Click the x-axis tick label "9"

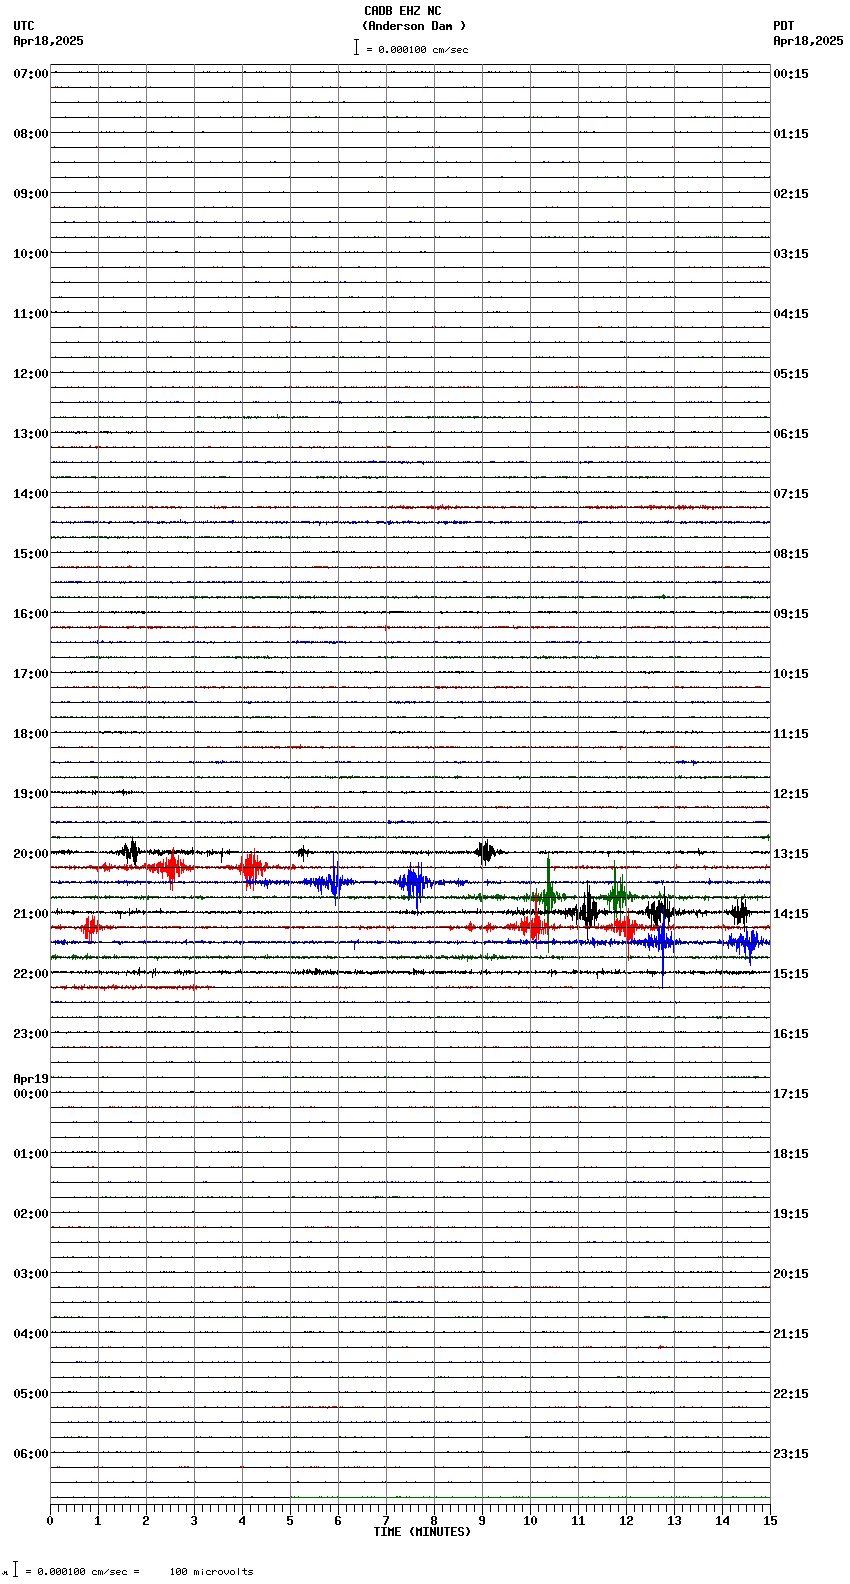point(482,1521)
